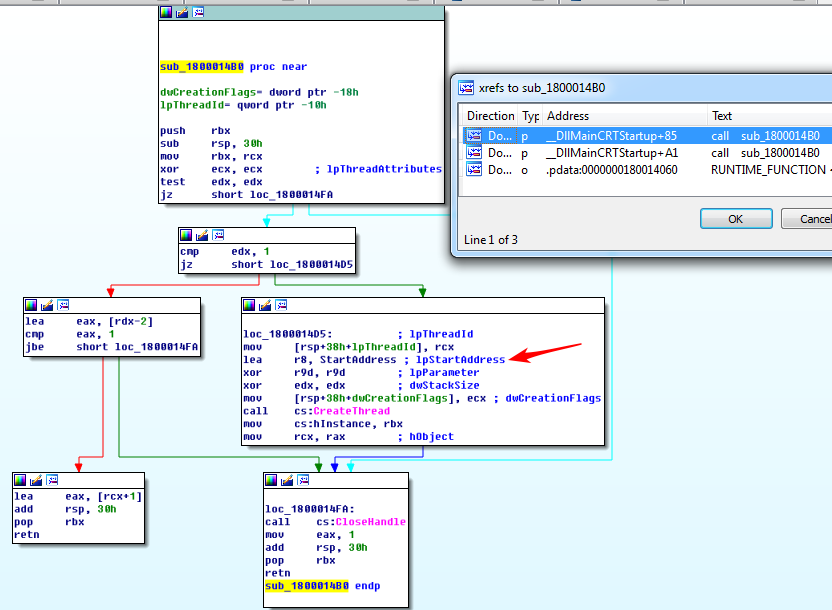
Task: Click the edit icon on sub_1800014B0 node header
Action: pos(182,12)
